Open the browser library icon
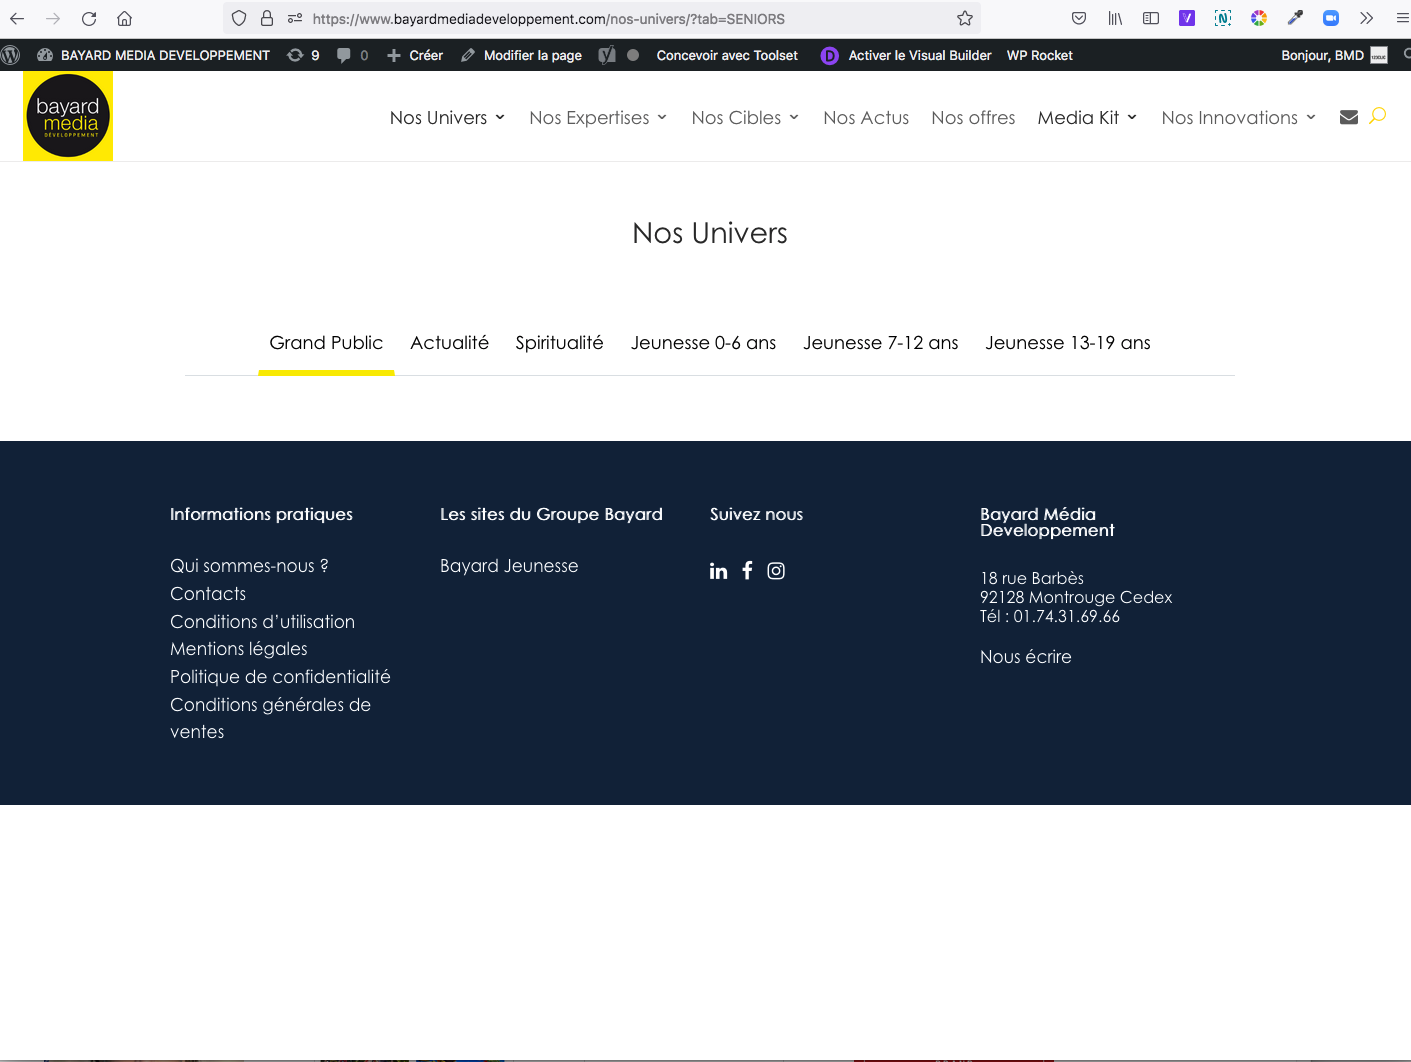 [1115, 18]
